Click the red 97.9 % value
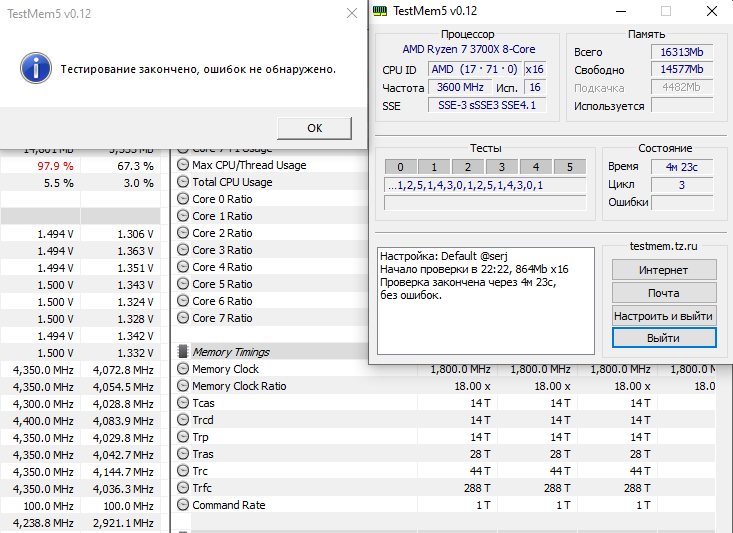The width and height of the screenshot is (733, 533). [x=55, y=166]
